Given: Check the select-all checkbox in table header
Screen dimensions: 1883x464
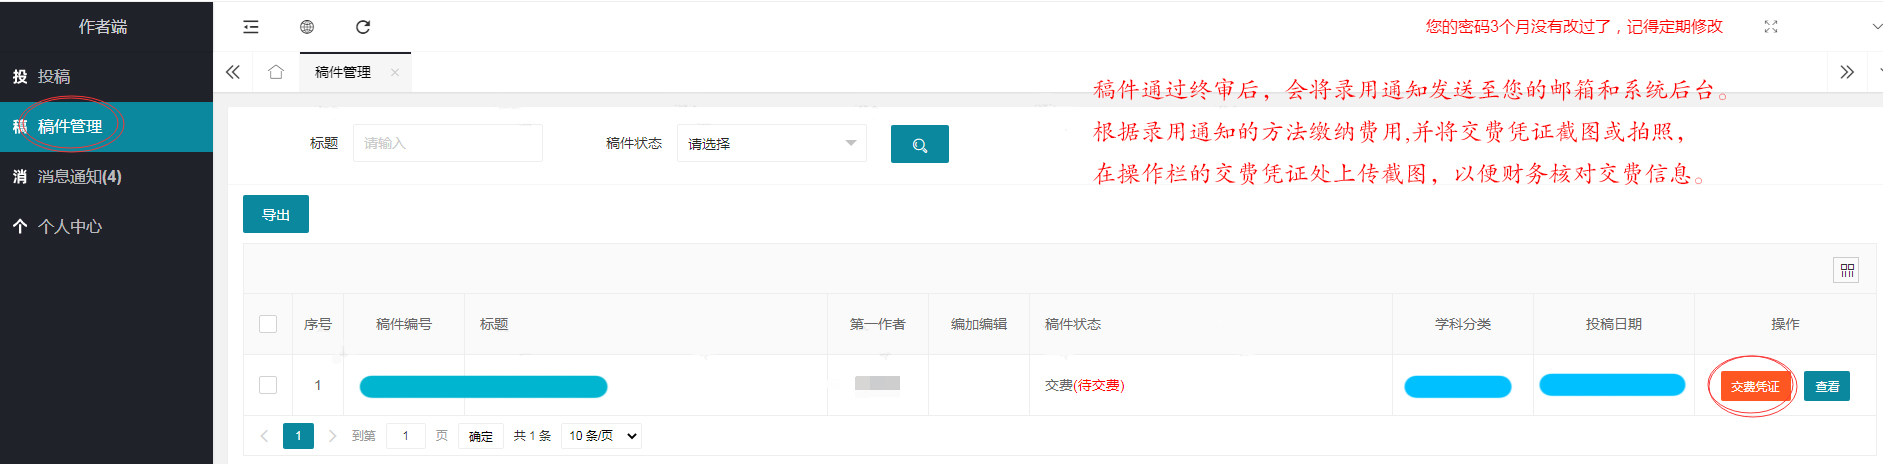Looking at the screenshot, I should pos(268,324).
